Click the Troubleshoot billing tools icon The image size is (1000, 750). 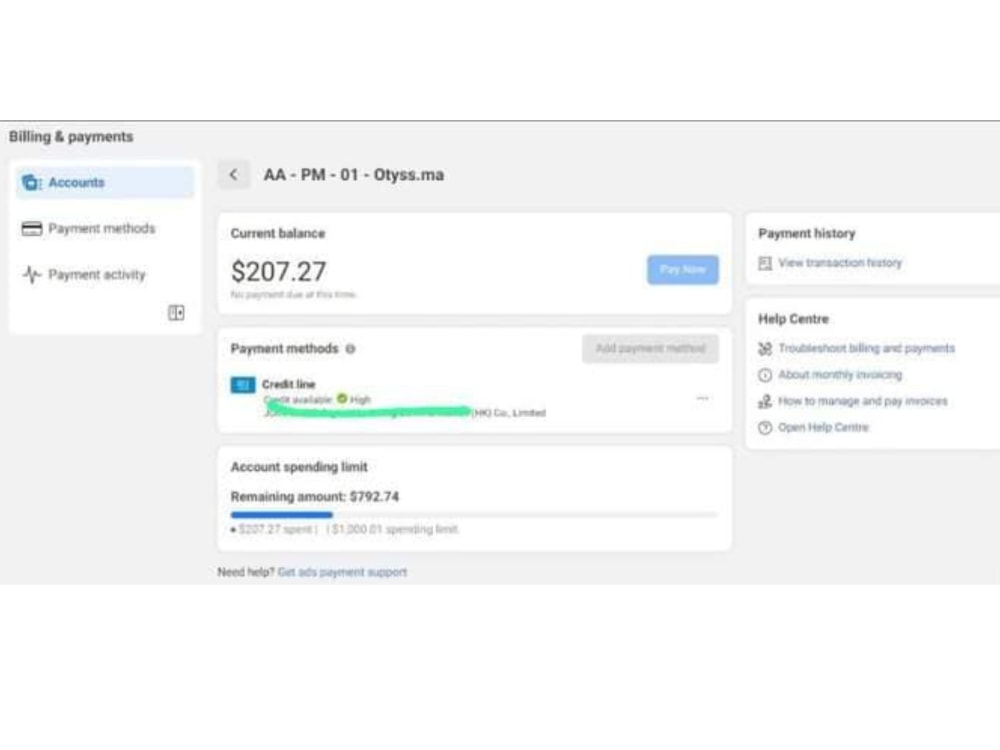point(765,349)
